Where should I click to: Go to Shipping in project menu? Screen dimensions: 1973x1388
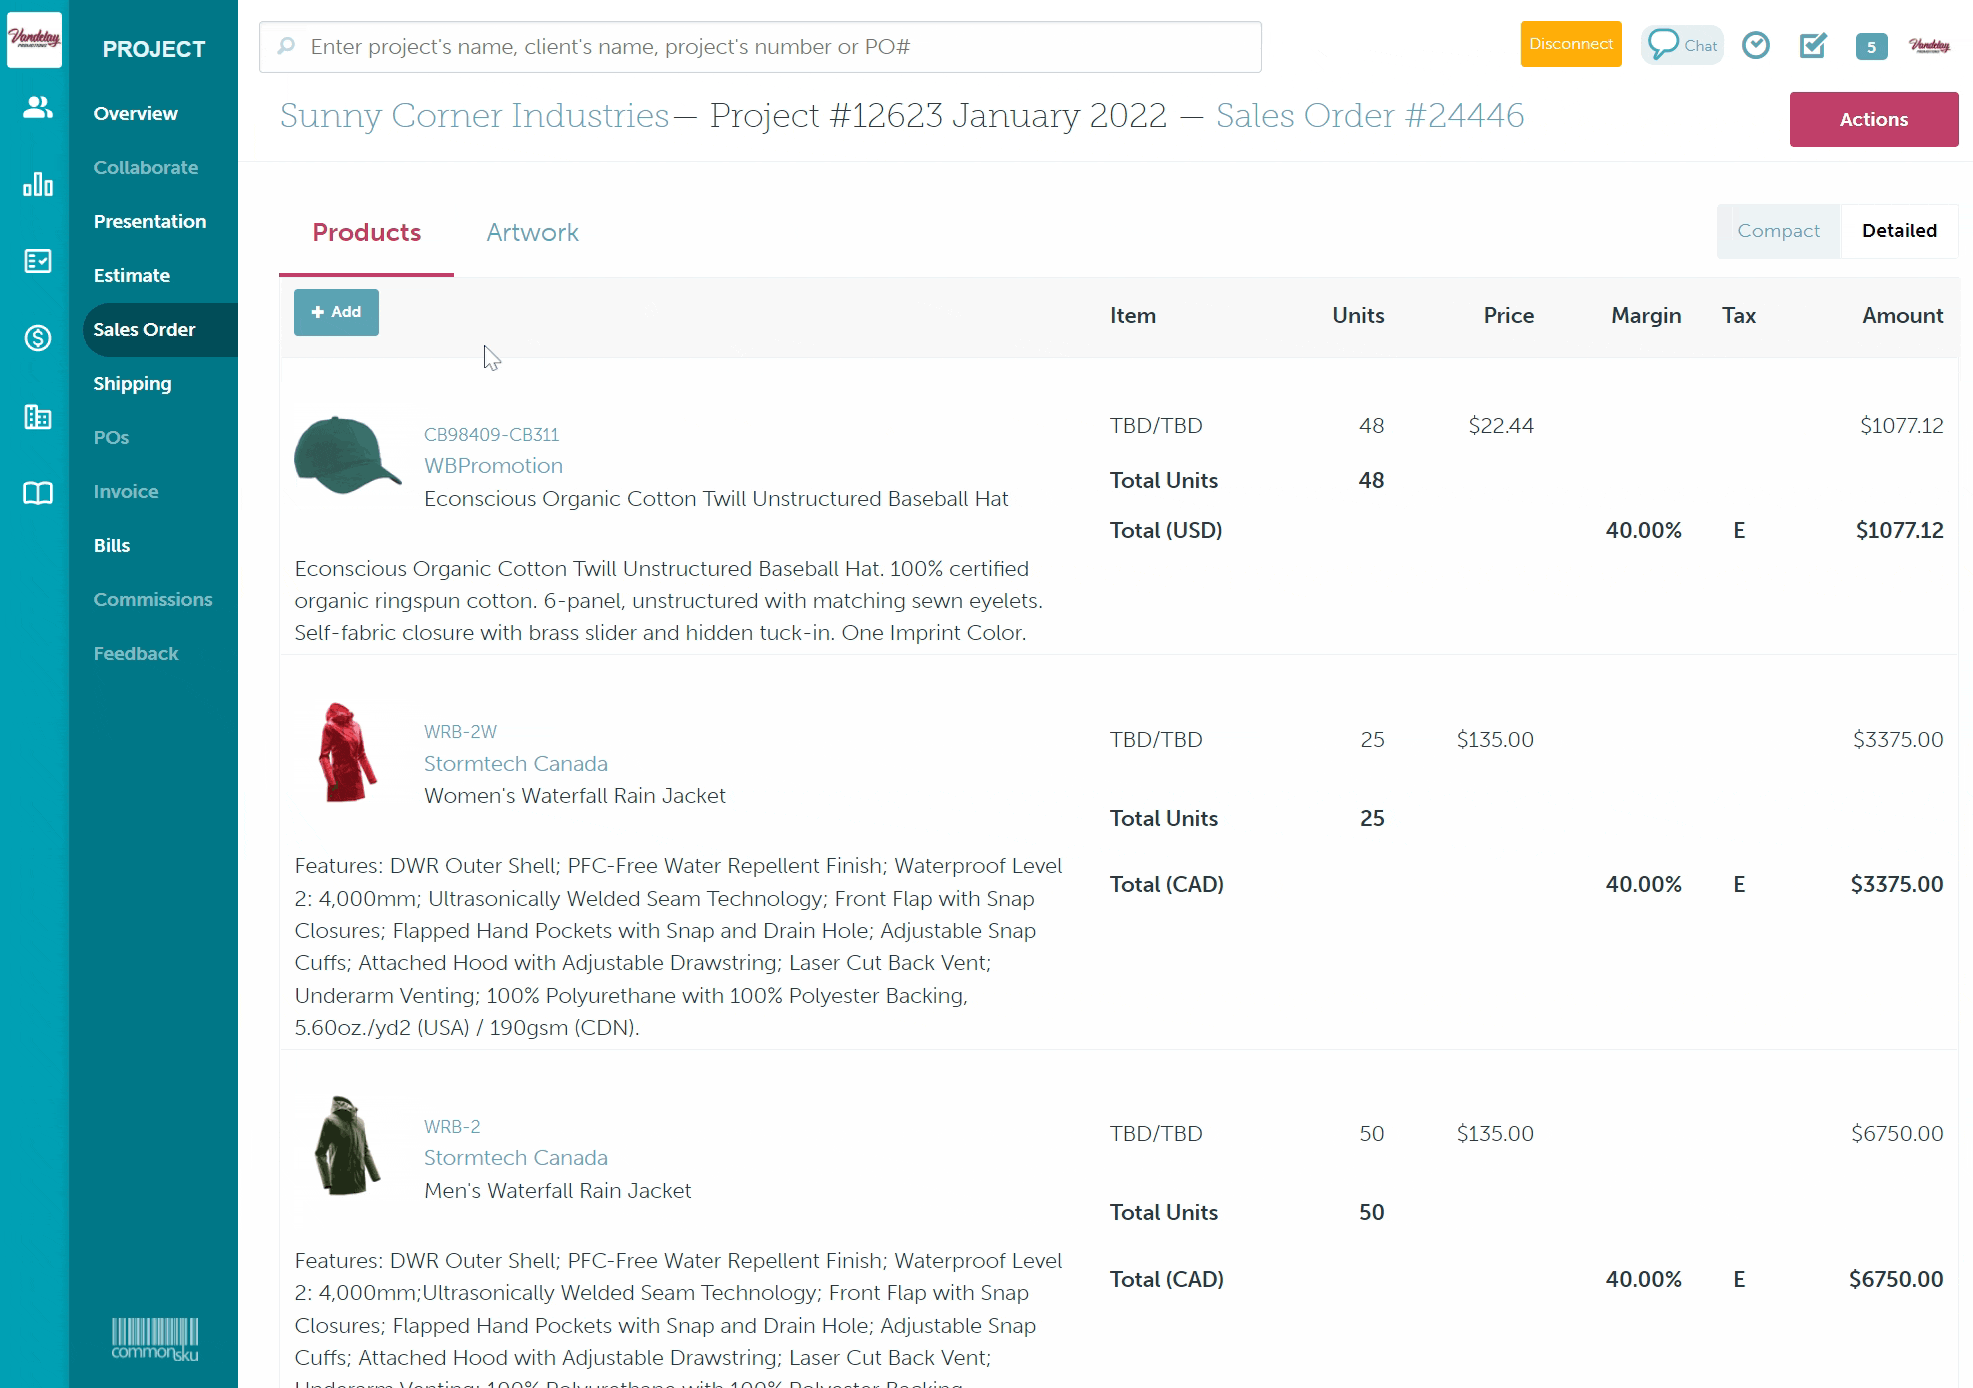(132, 384)
